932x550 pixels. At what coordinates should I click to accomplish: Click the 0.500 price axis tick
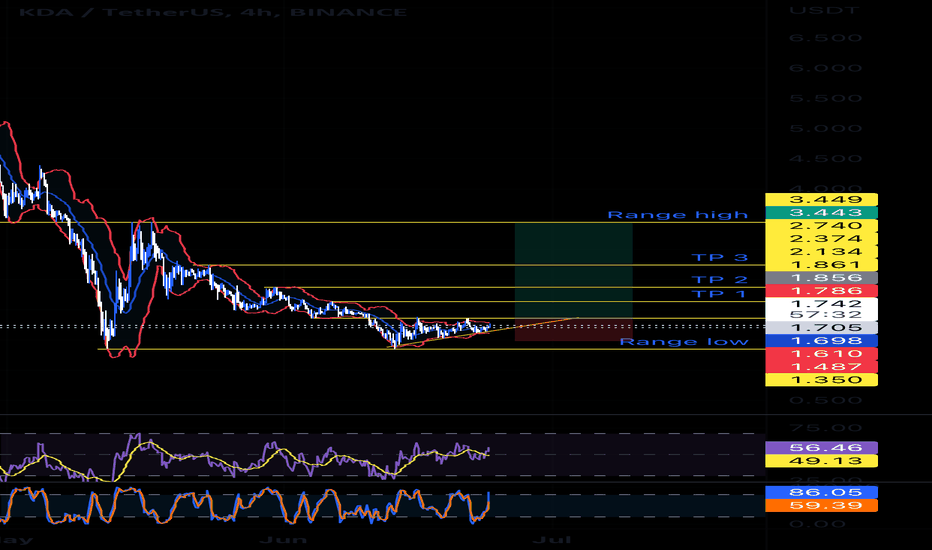pyautogui.click(x=826, y=400)
